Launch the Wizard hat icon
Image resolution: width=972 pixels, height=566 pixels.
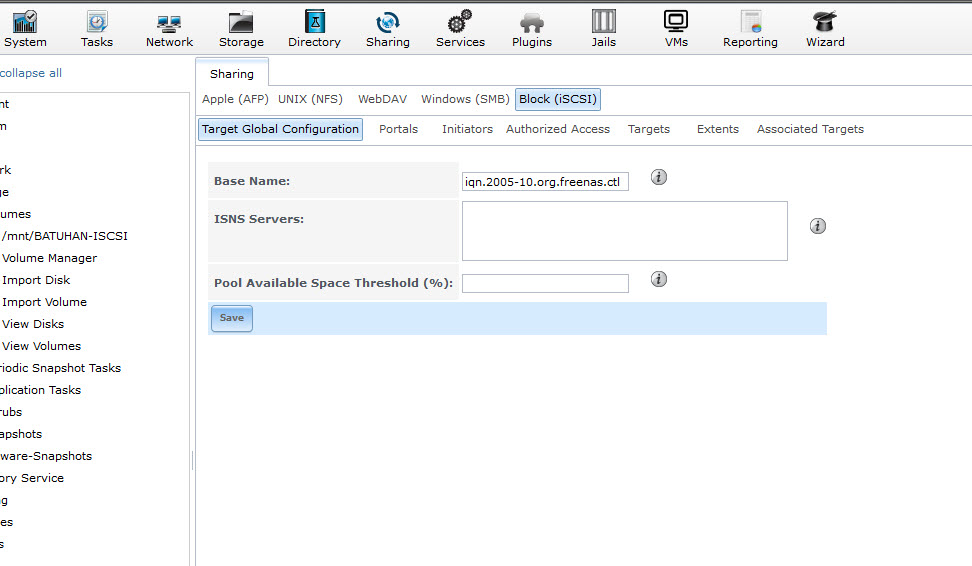pos(825,22)
